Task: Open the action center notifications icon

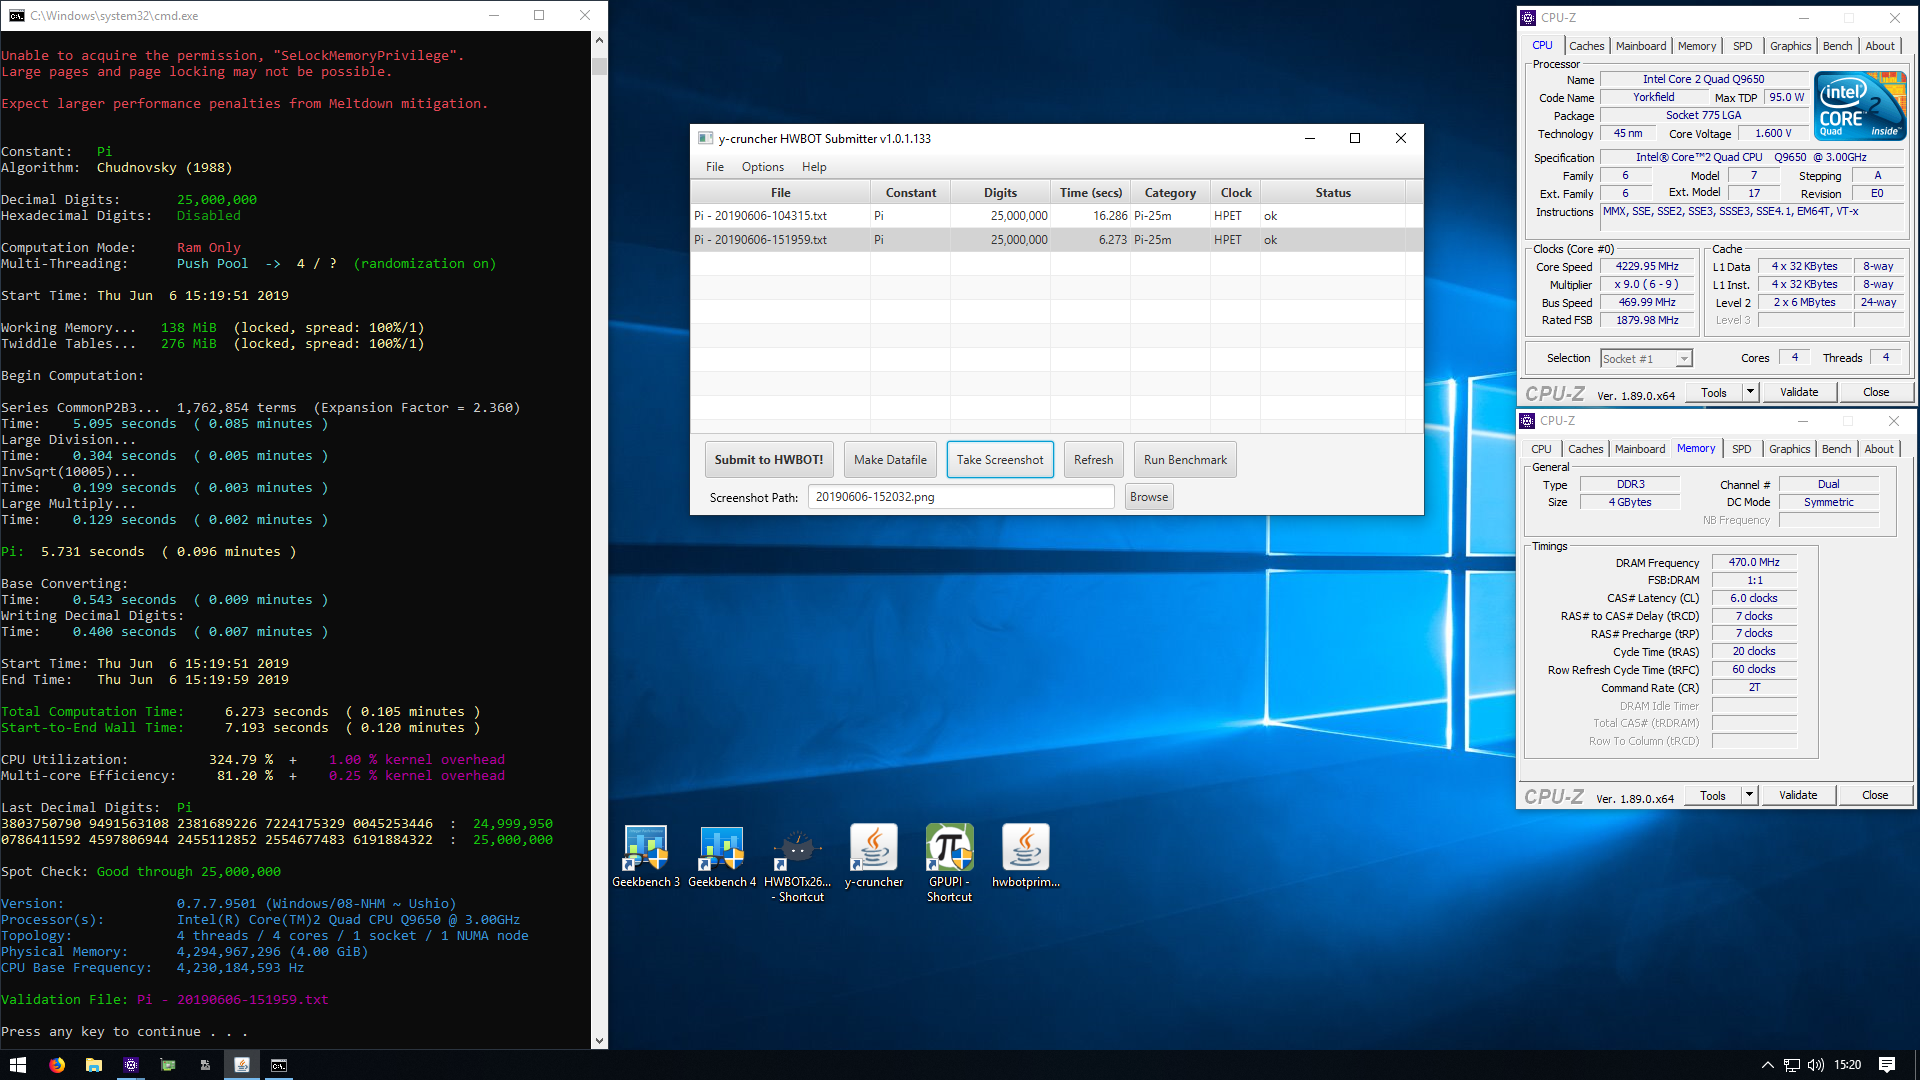Action: pyautogui.click(x=1887, y=1065)
